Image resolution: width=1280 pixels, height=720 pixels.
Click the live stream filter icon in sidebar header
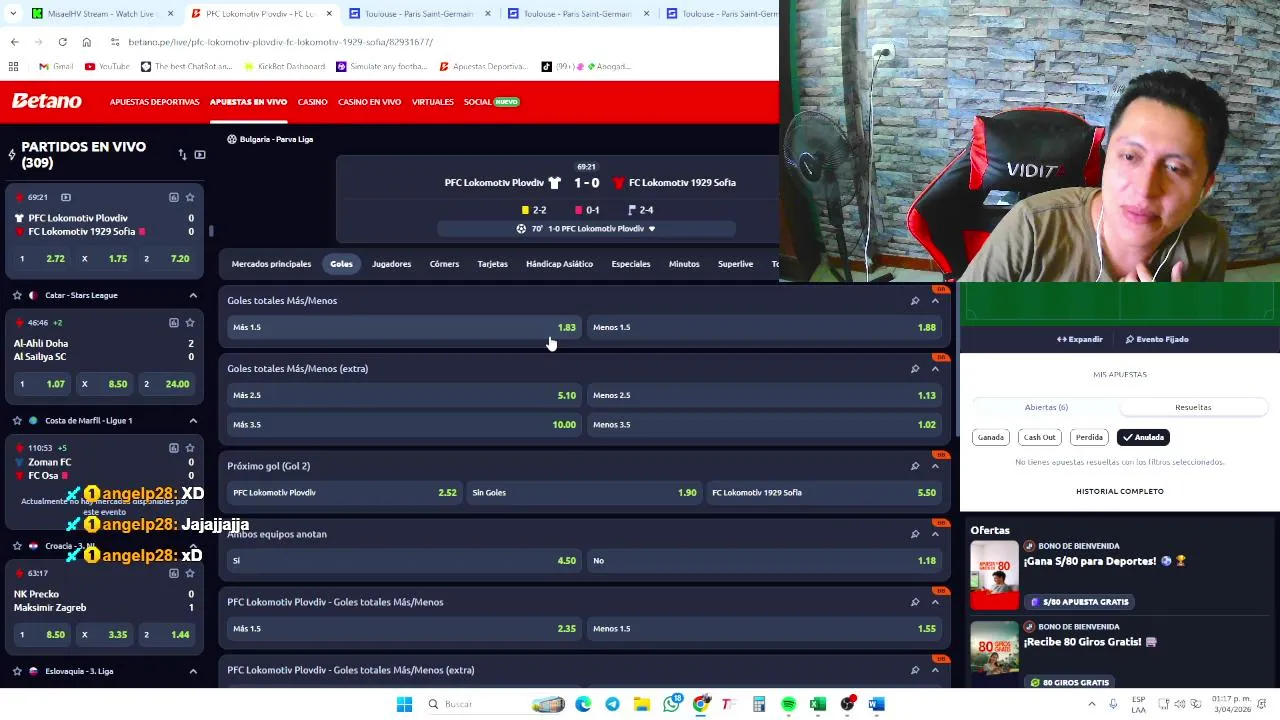pyautogui.click(x=199, y=155)
